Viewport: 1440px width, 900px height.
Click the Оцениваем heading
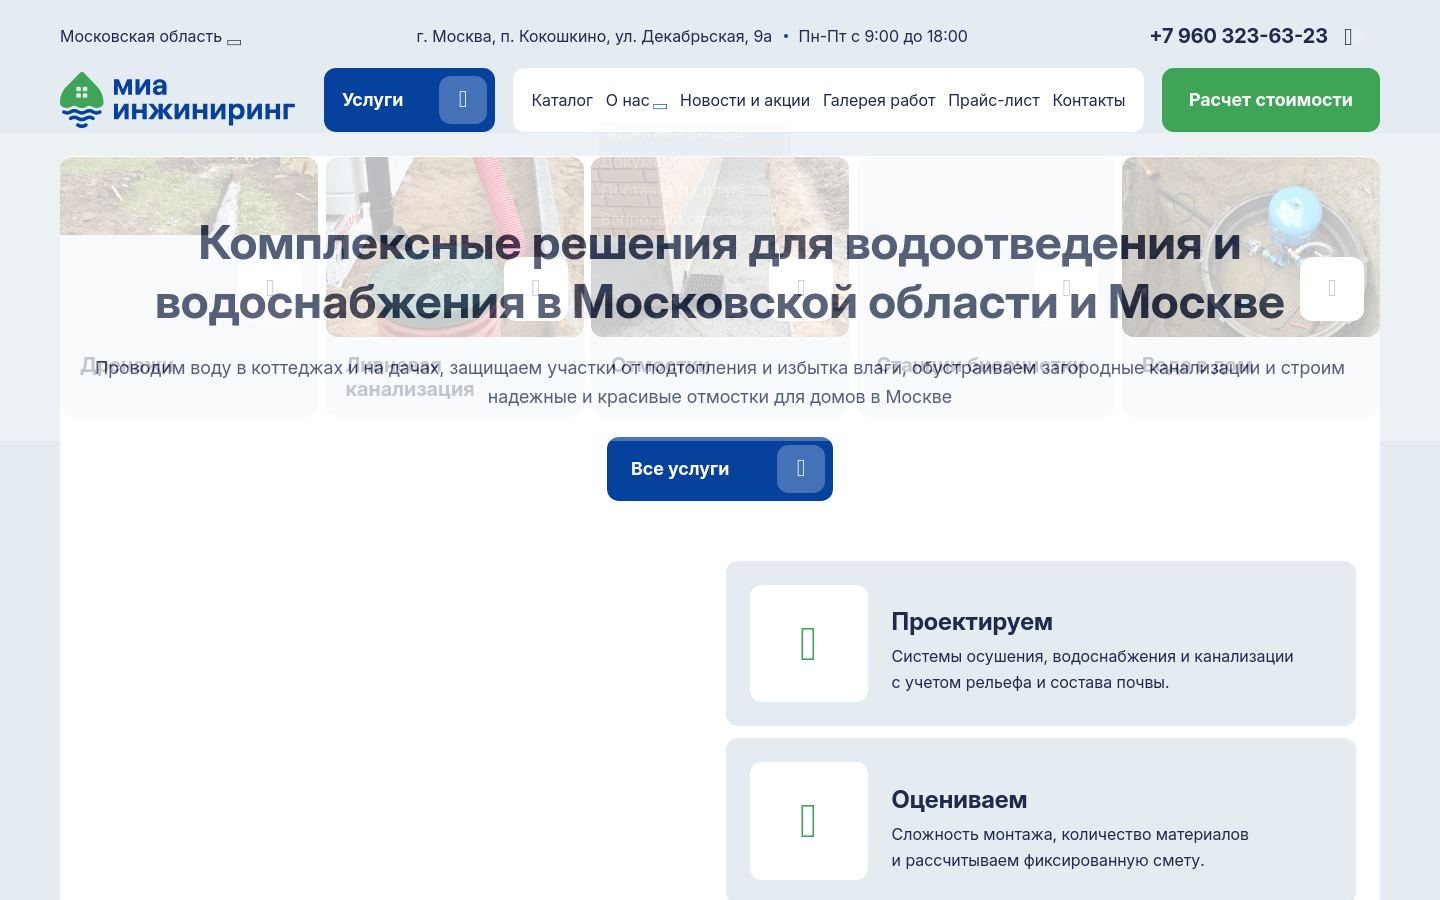tap(959, 800)
